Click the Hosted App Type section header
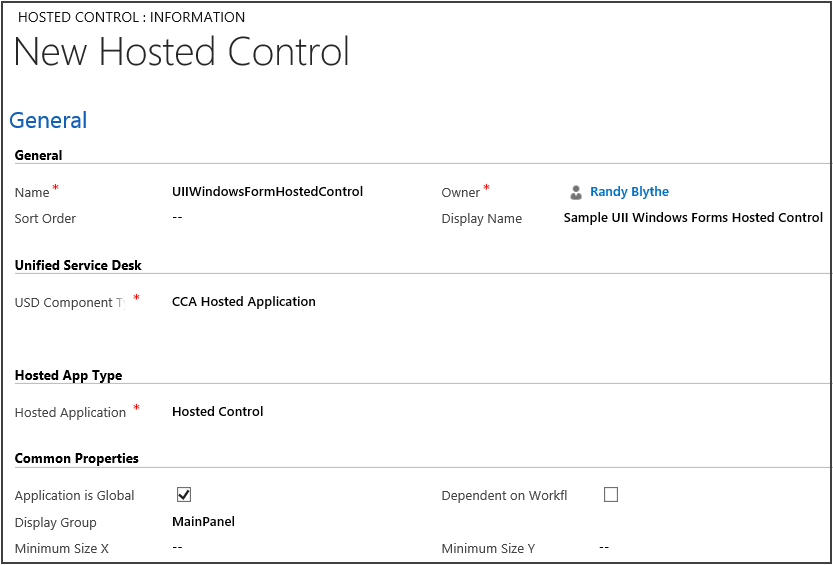The image size is (833, 565). [x=69, y=375]
